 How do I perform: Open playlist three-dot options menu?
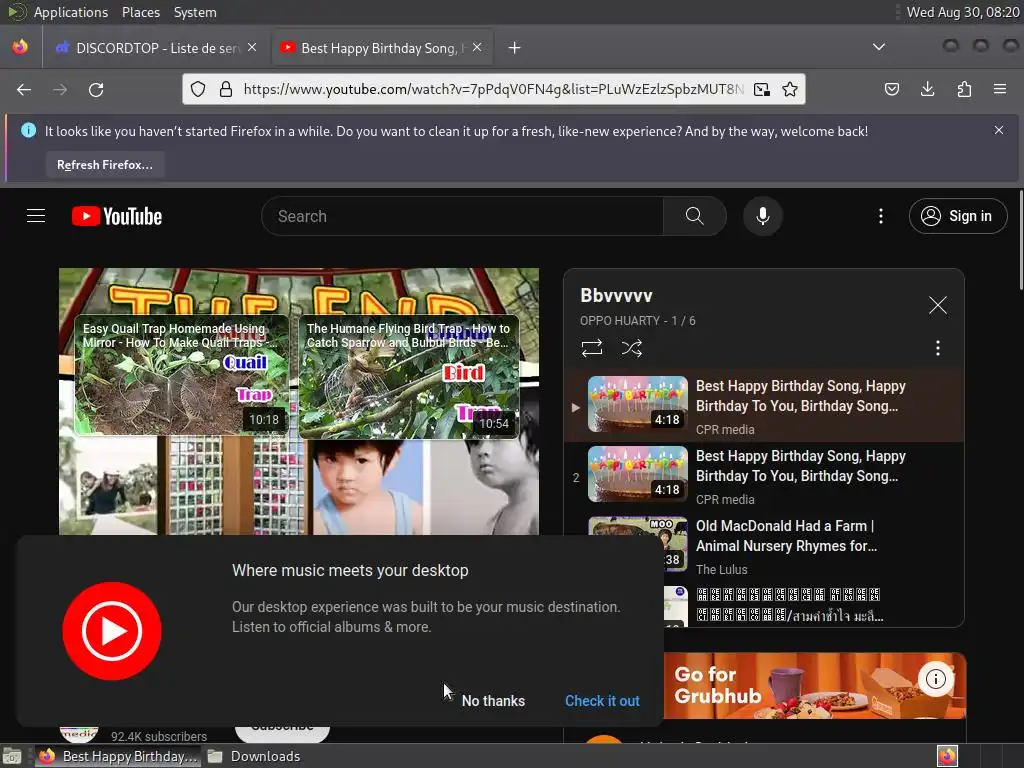pos(938,348)
